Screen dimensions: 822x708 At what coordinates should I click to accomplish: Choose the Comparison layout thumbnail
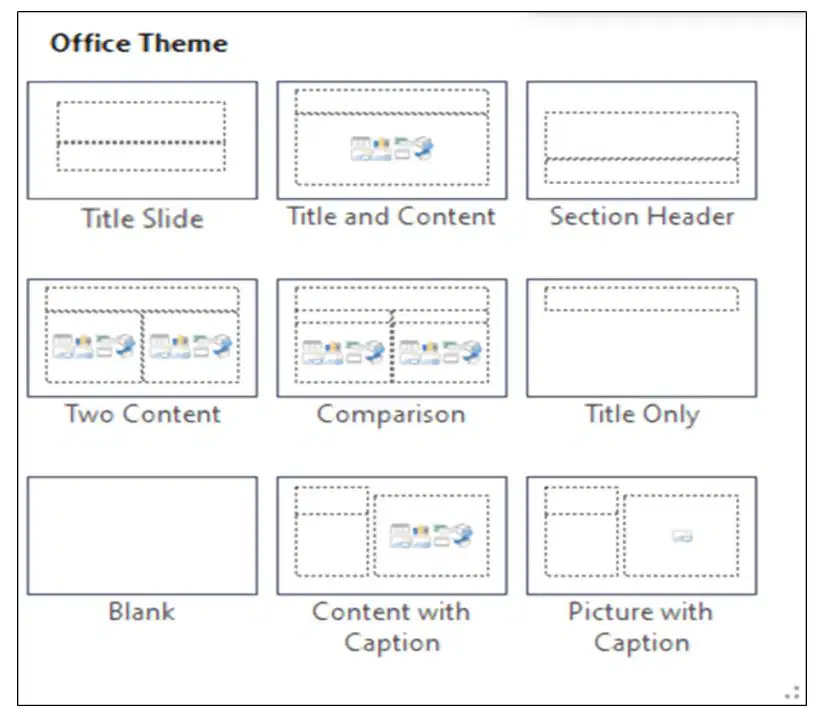coord(392,337)
